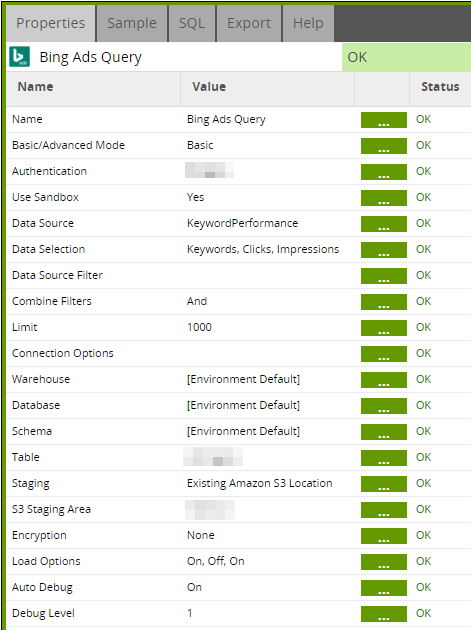Edit the Use Sandbox Yes setting

(x=195, y=197)
